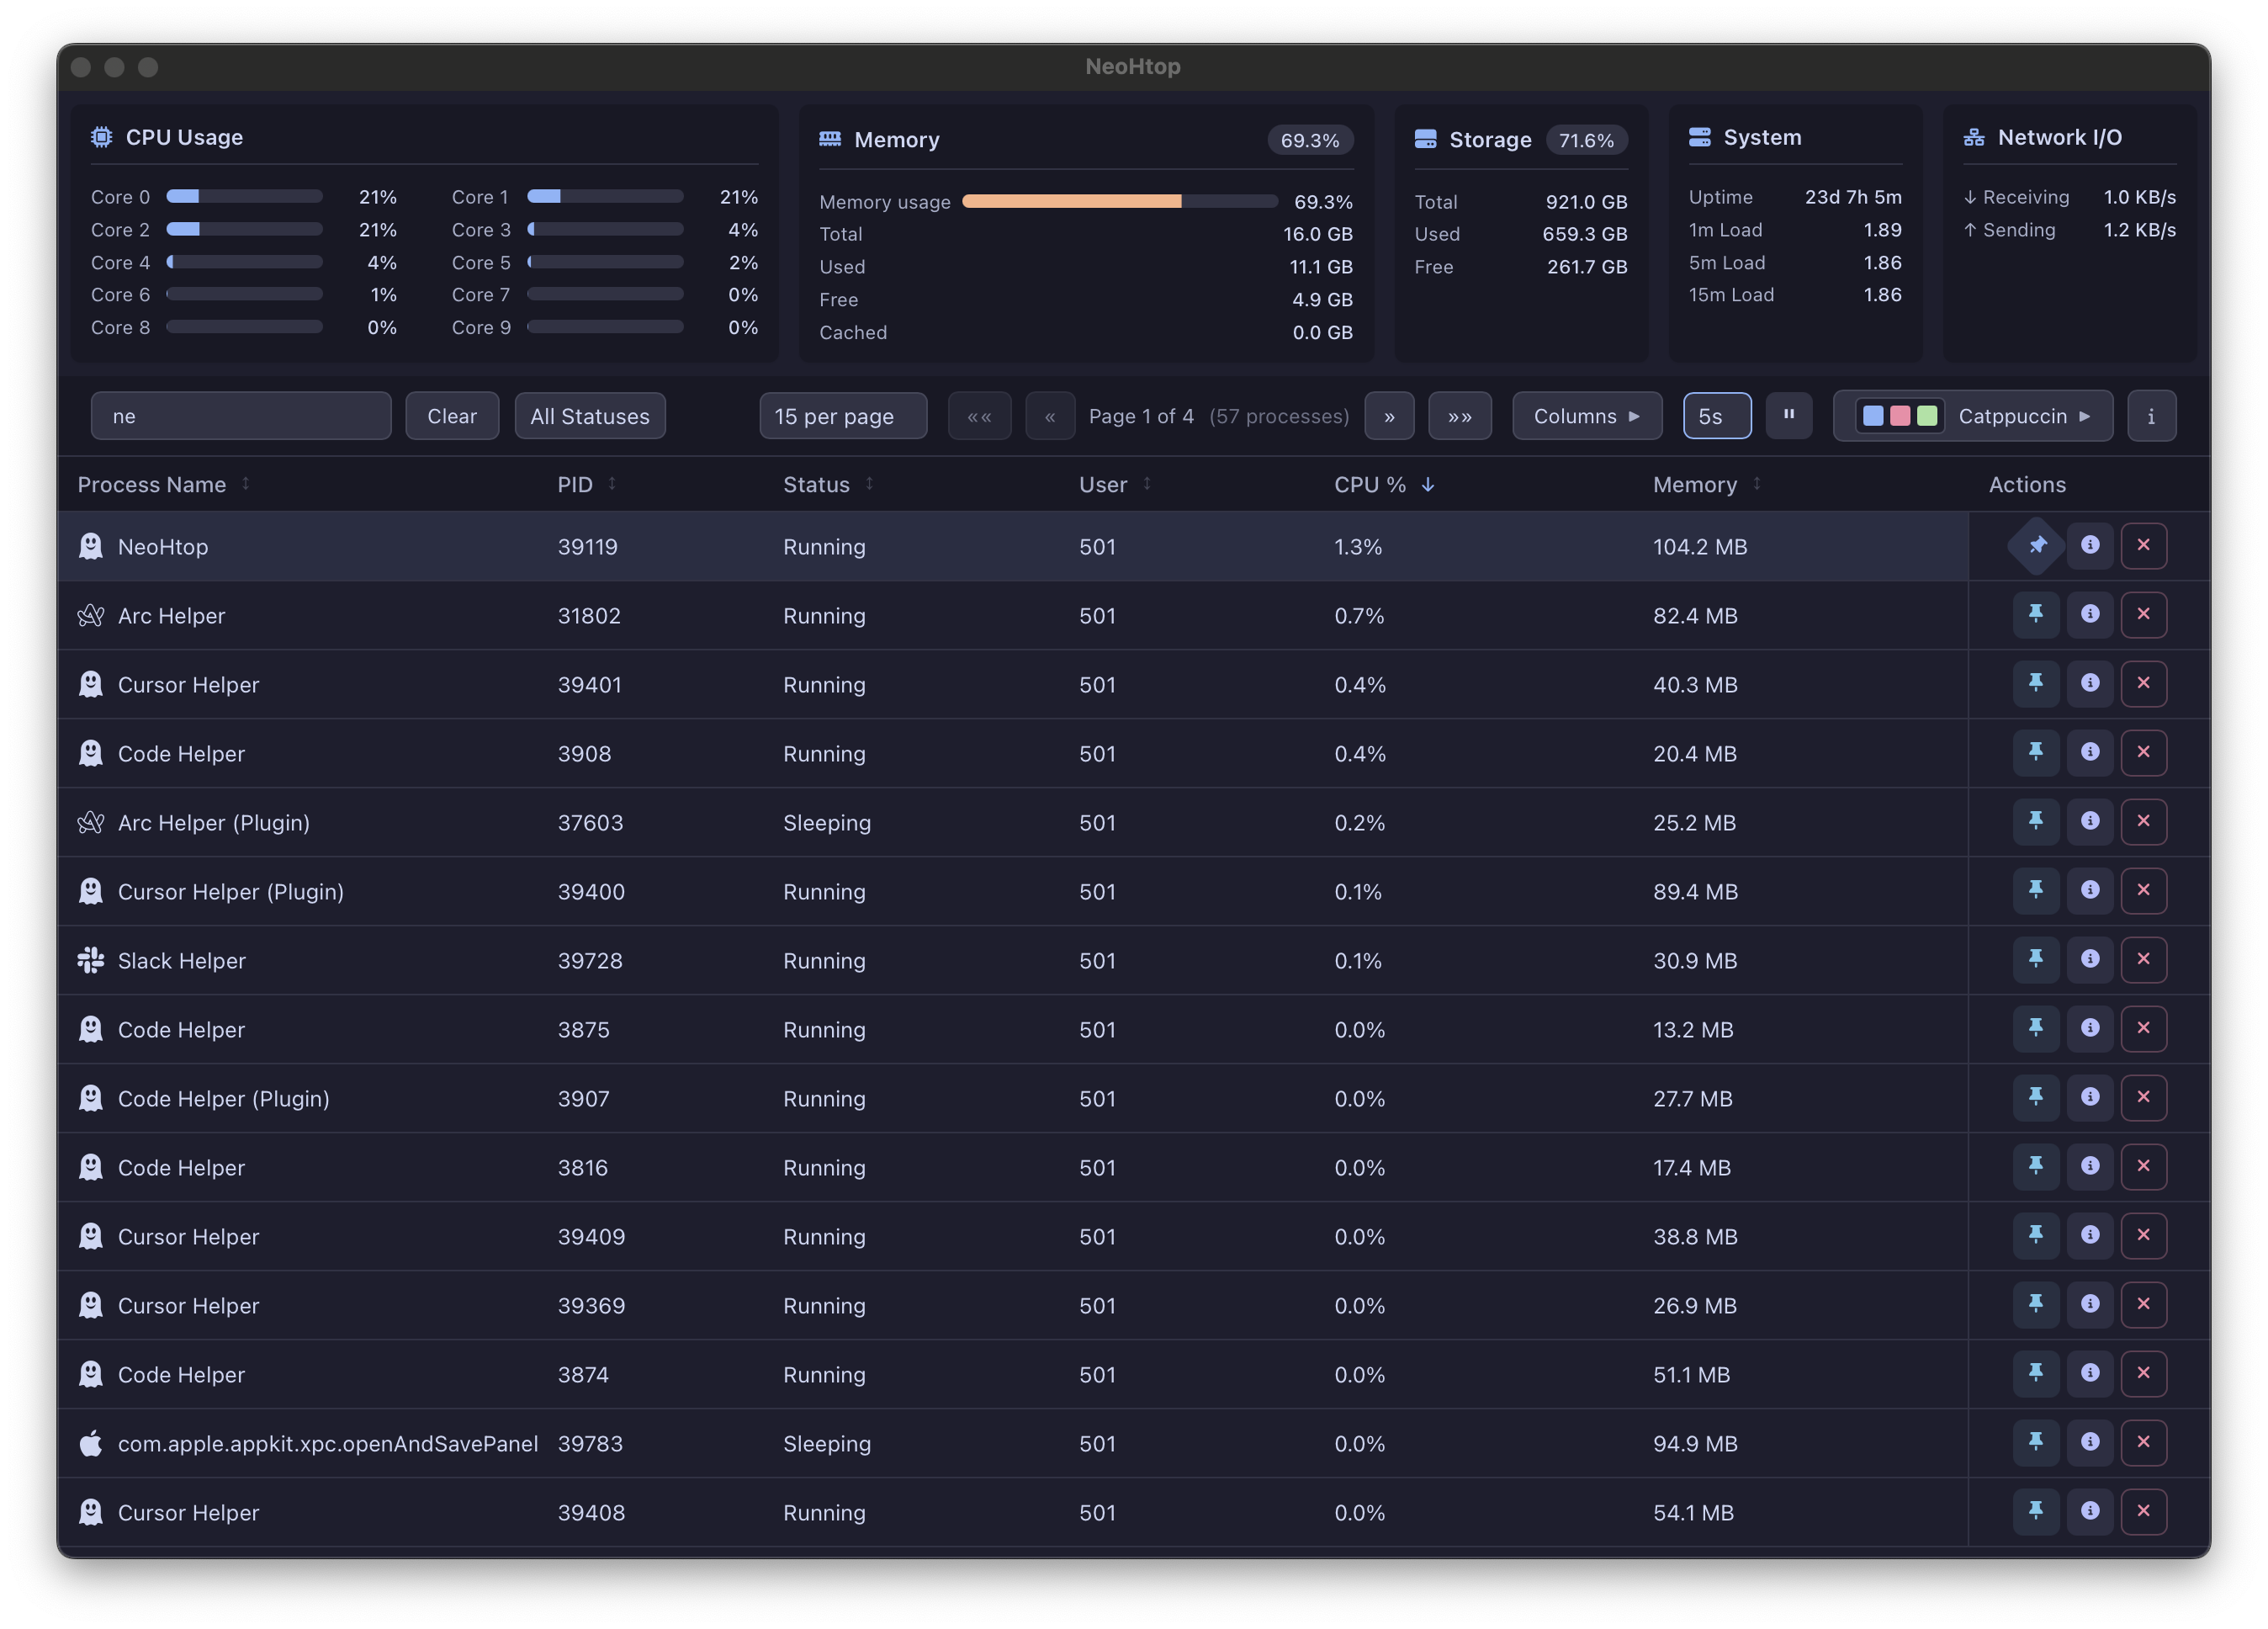Terminate Cursor Helper (Plugin) 39400
2268x1629 pixels.
(x=2143, y=891)
